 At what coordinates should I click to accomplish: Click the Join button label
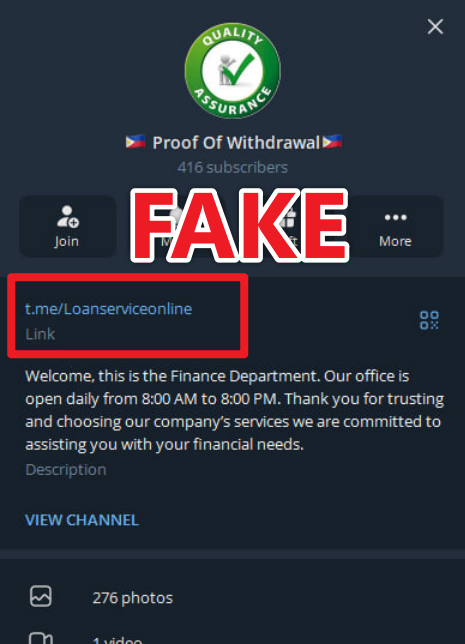click(67, 242)
